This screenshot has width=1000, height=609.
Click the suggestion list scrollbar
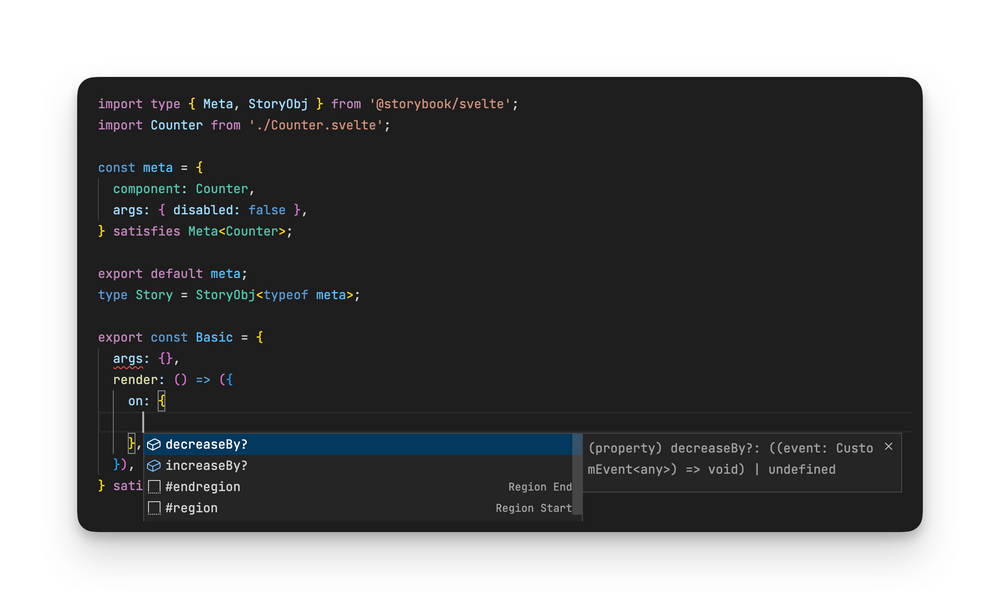(x=578, y=470)
